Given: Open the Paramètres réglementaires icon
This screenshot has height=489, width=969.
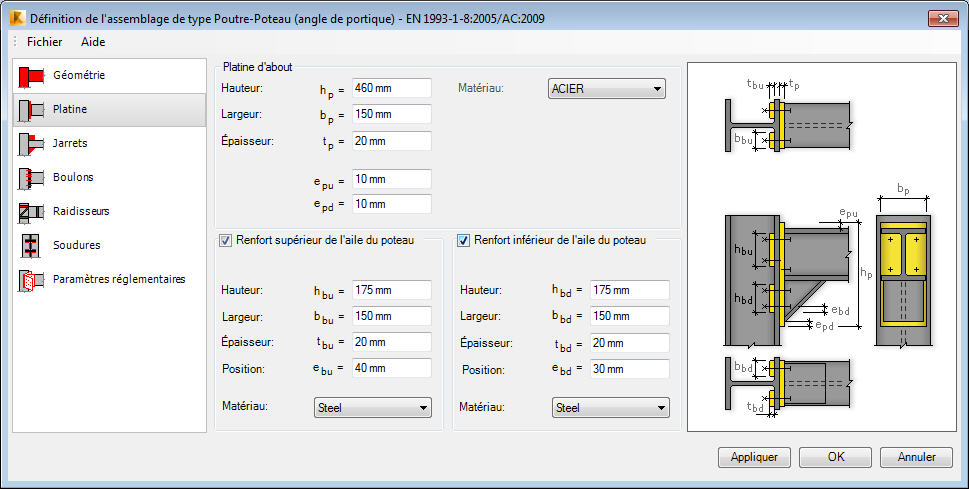Looking at the screenshot, I should pyautogui.click(x=31, y=280).
